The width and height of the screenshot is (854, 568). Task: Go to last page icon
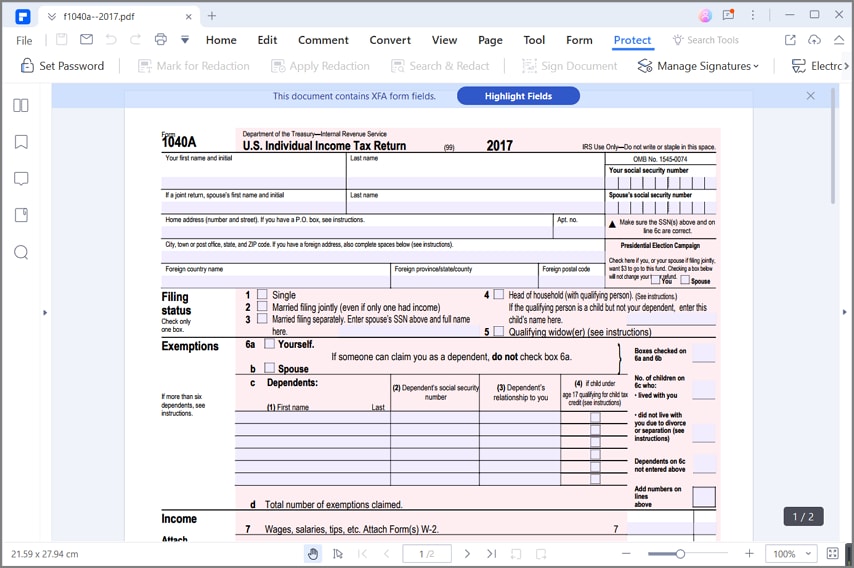coord(491,554)
